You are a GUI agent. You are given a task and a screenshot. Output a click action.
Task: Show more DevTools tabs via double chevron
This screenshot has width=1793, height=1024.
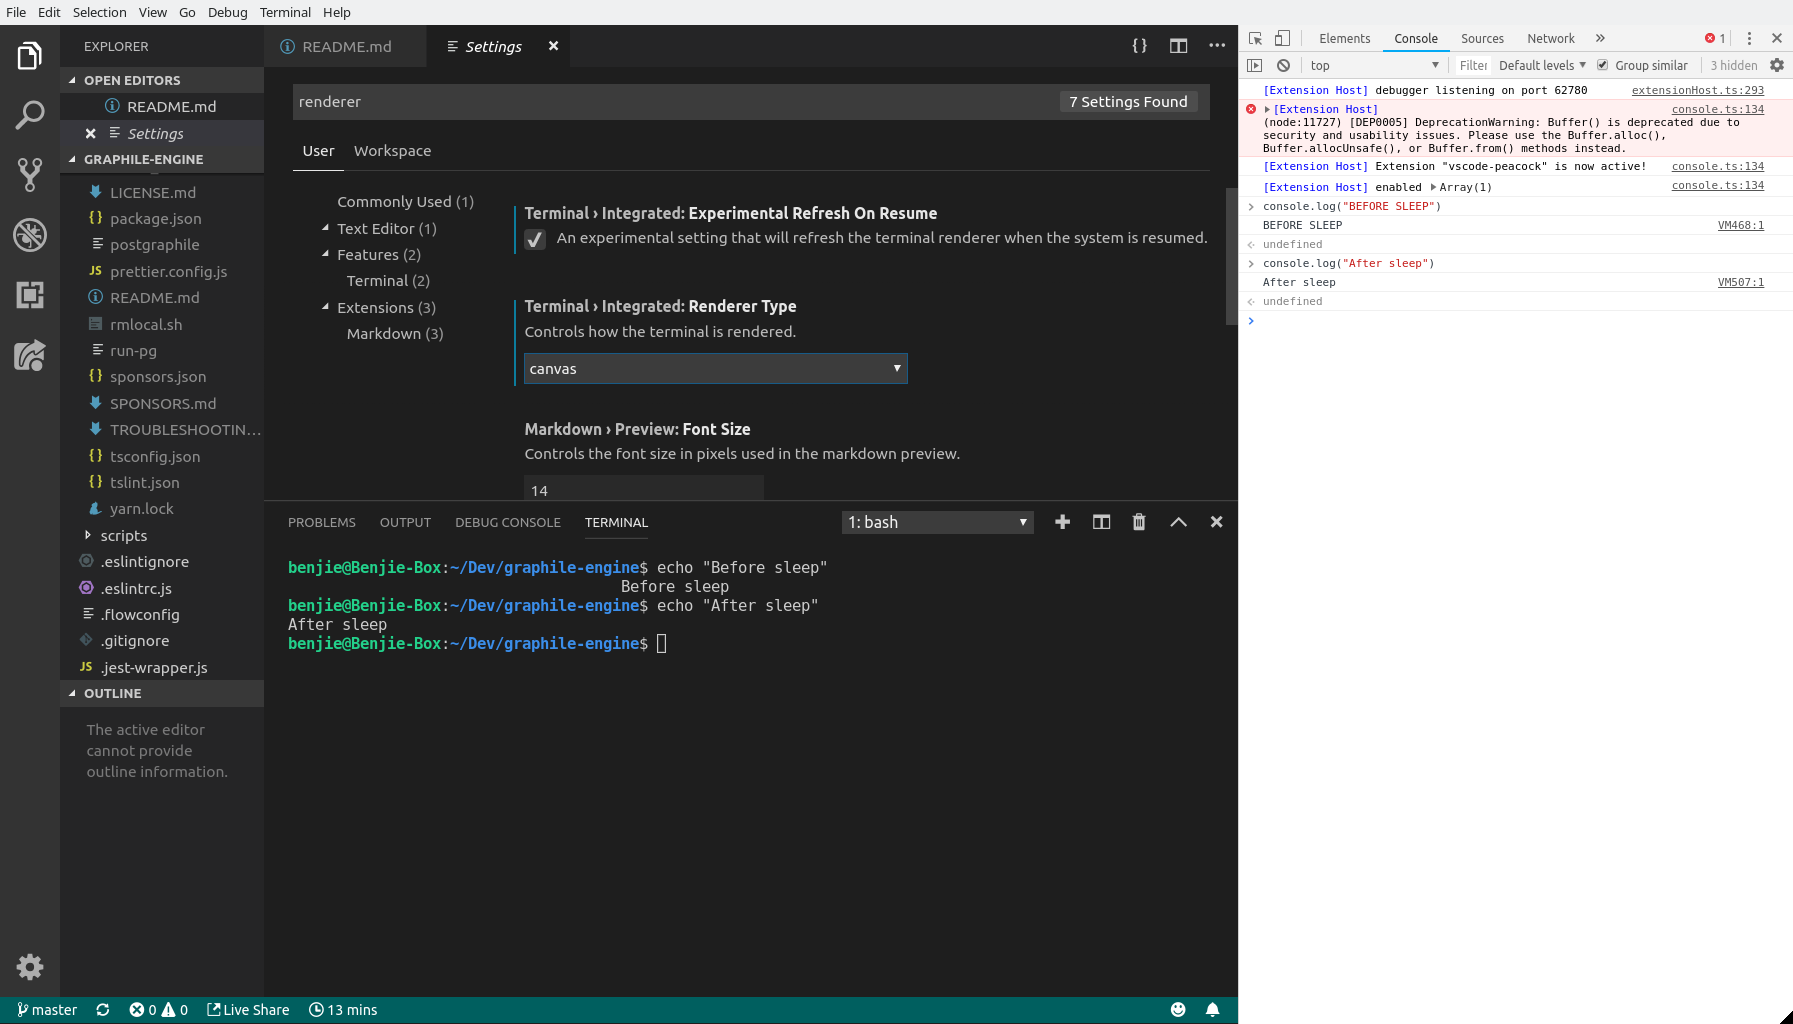pos(1600,38)
